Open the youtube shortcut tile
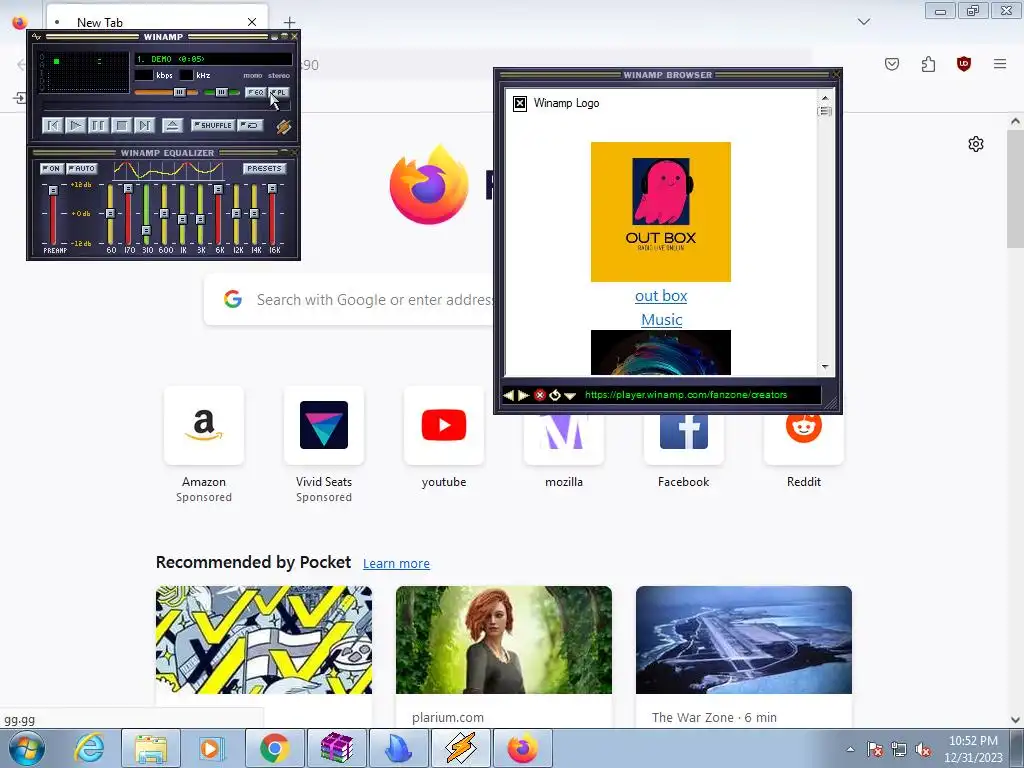The height and width of the screenshot is (768, 1024). click(x=444, y=425)
